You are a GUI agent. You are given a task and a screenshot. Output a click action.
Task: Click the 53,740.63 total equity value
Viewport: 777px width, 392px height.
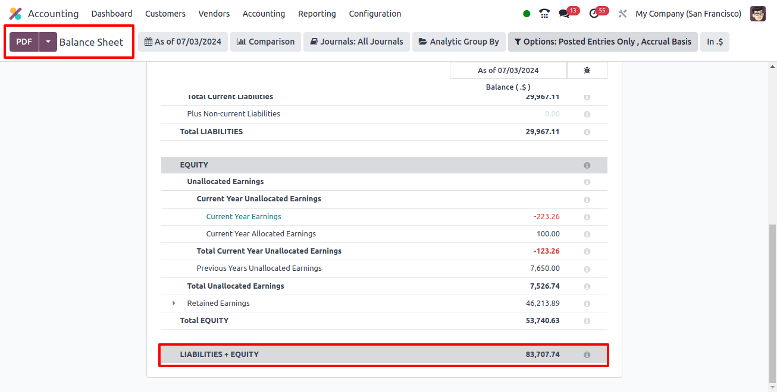click(x=543, y=320)
